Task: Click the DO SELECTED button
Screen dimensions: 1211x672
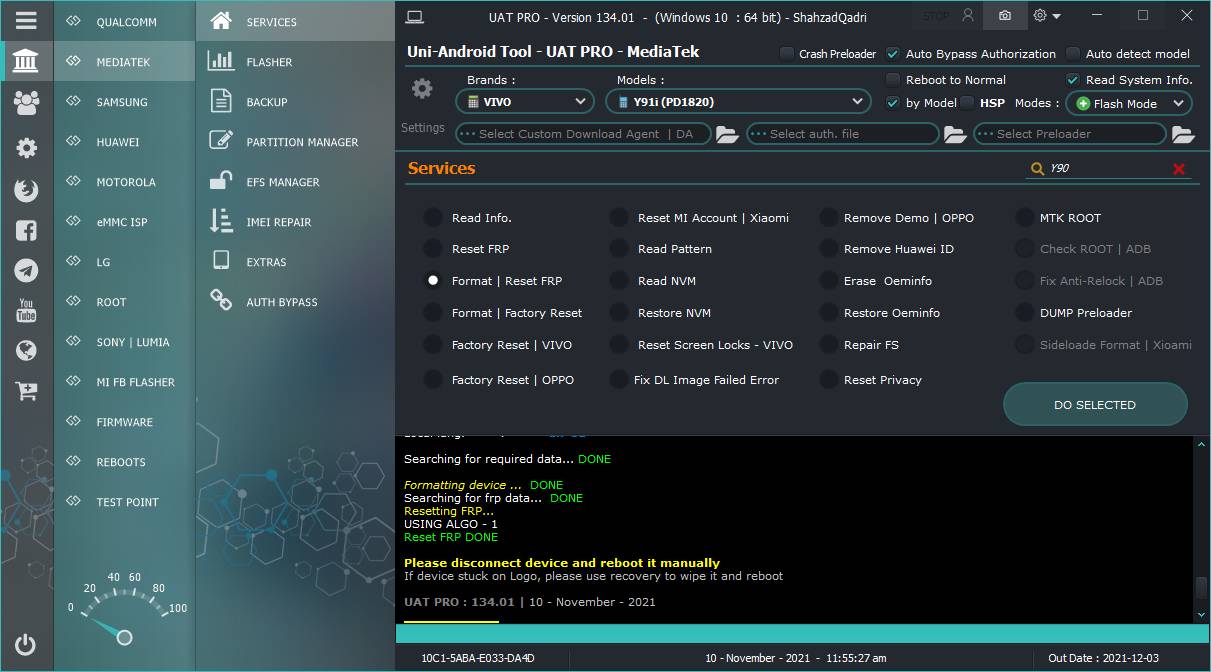Action: (x=1095, y=405)
